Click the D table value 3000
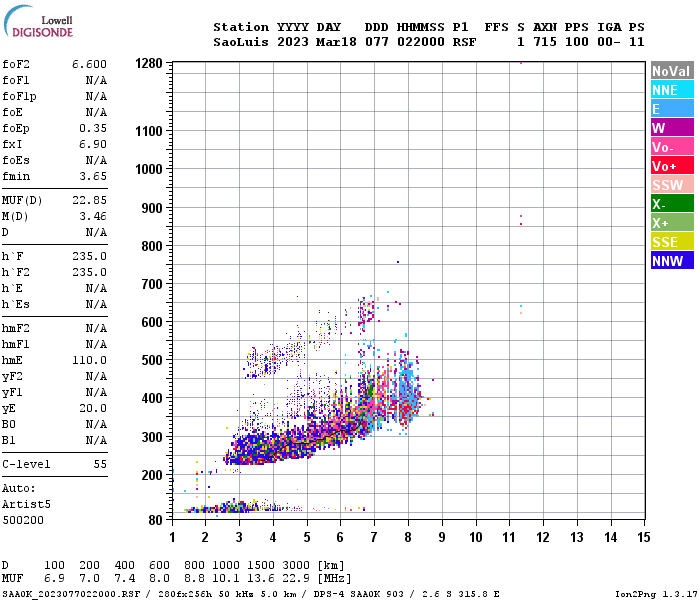 tap(296, 565)
